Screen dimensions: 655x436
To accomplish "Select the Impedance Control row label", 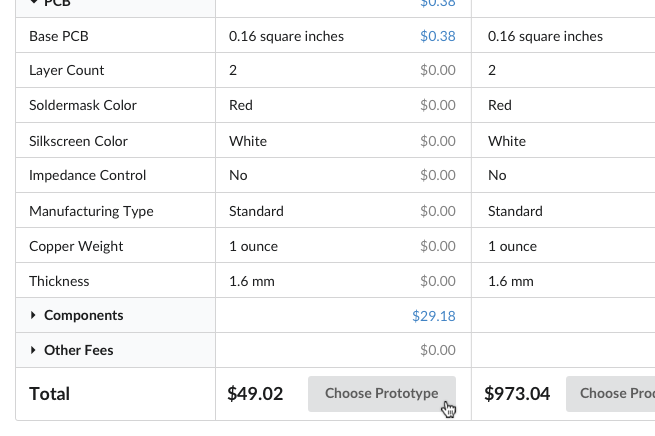I will [87, 175].
